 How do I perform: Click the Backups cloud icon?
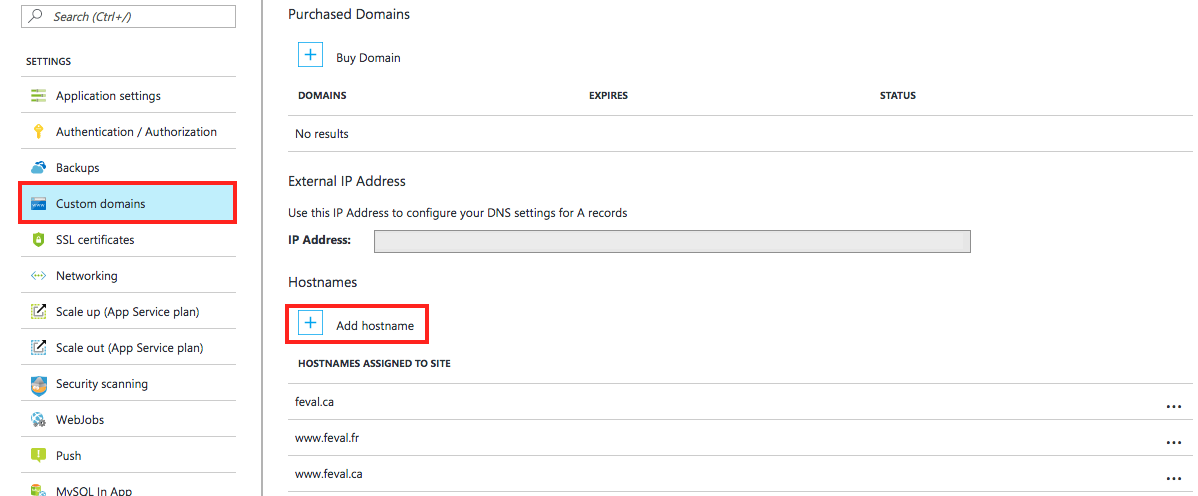click(39, 167)
